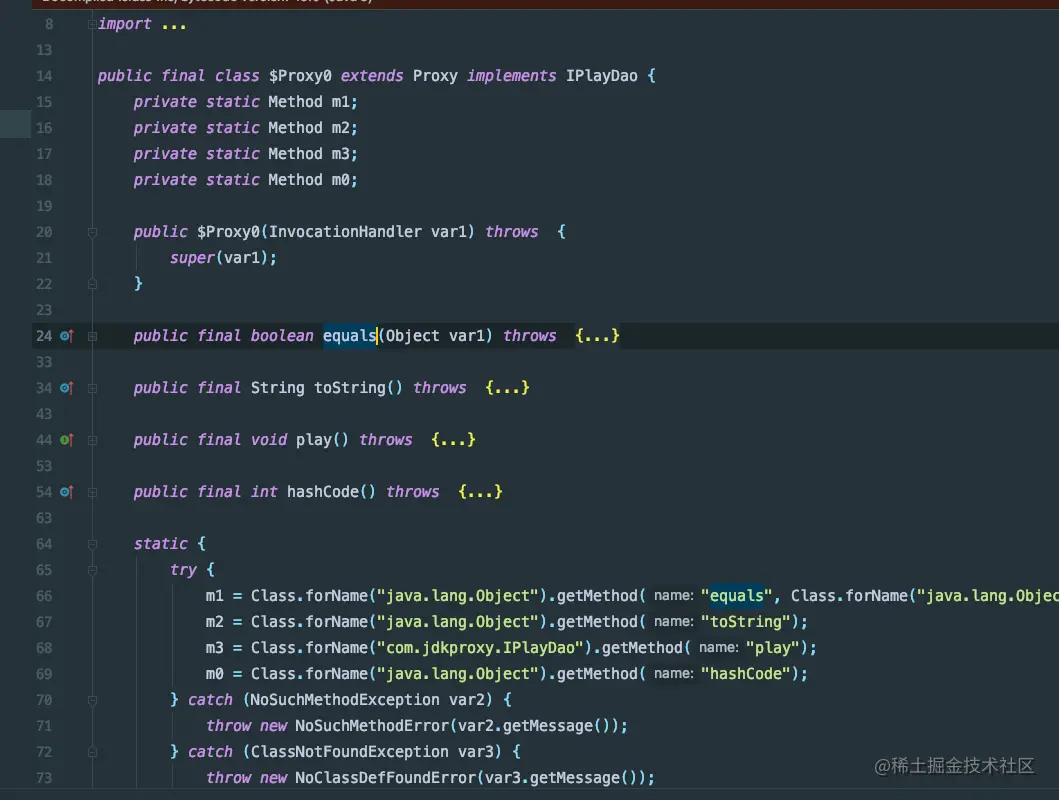1059x800 pixels.
Task: Collapse the try block fold marker on line 65
Action: click(93, 570)
